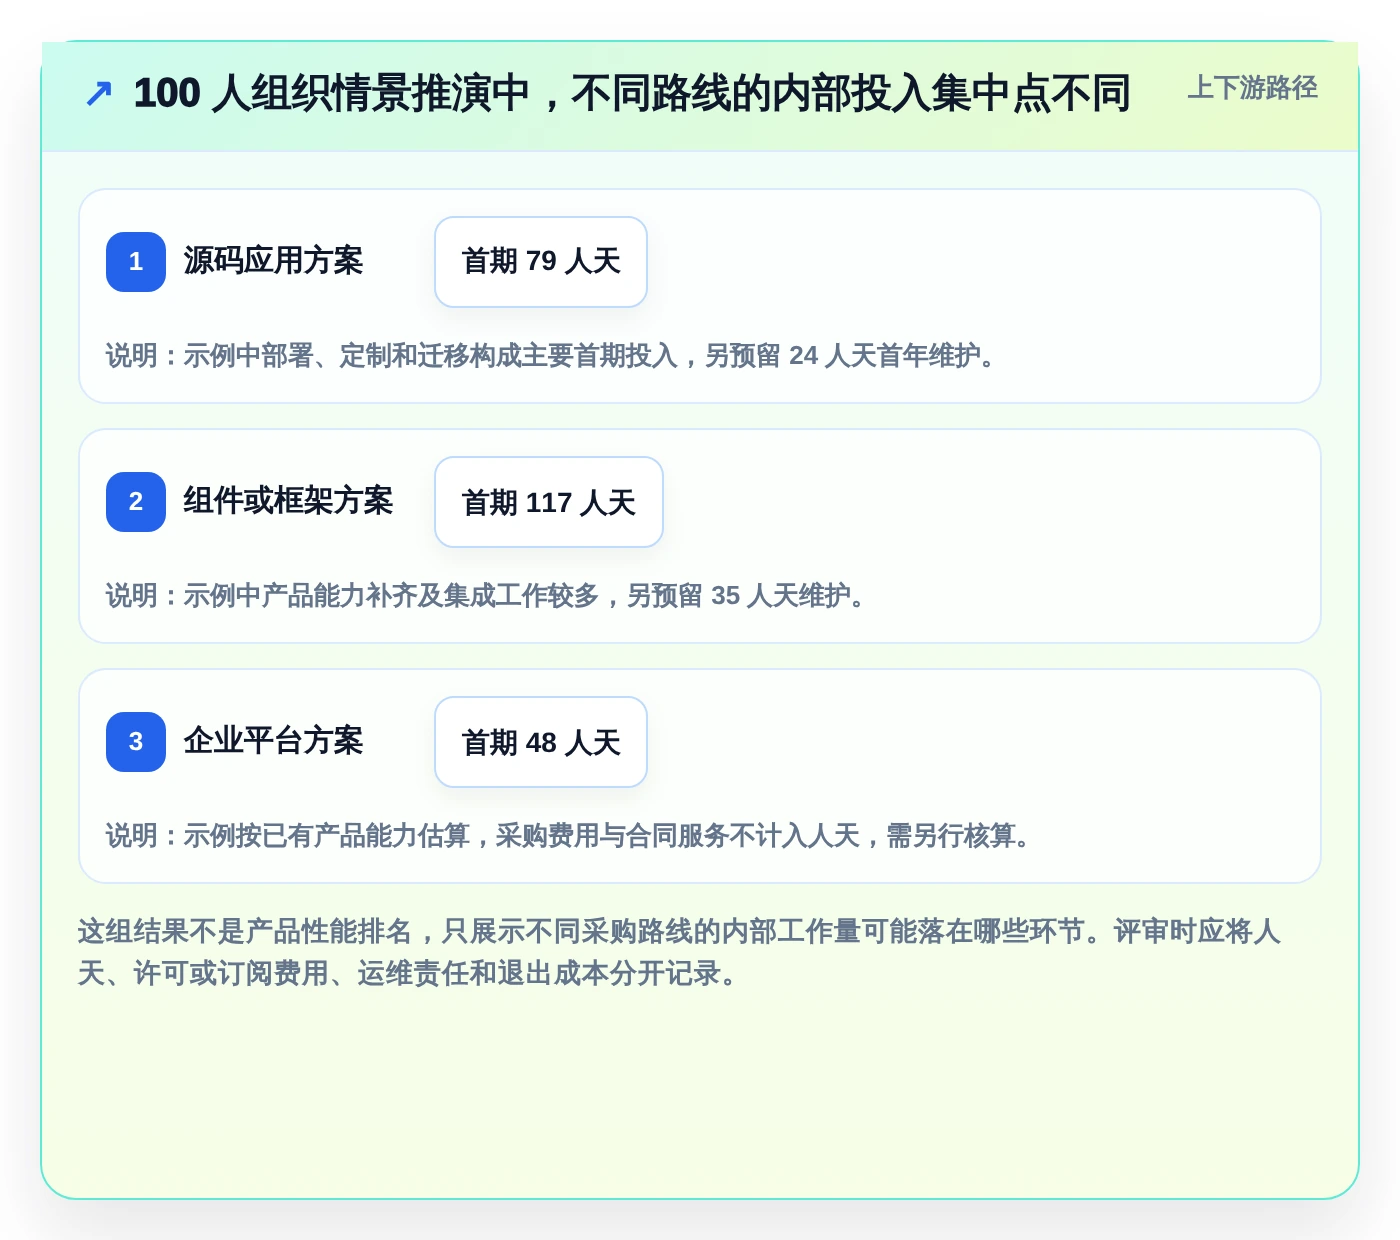Click the 首期 79 人天 pill
Viewport: 1400px width, 1240px height.
click(x=541, y=262)
